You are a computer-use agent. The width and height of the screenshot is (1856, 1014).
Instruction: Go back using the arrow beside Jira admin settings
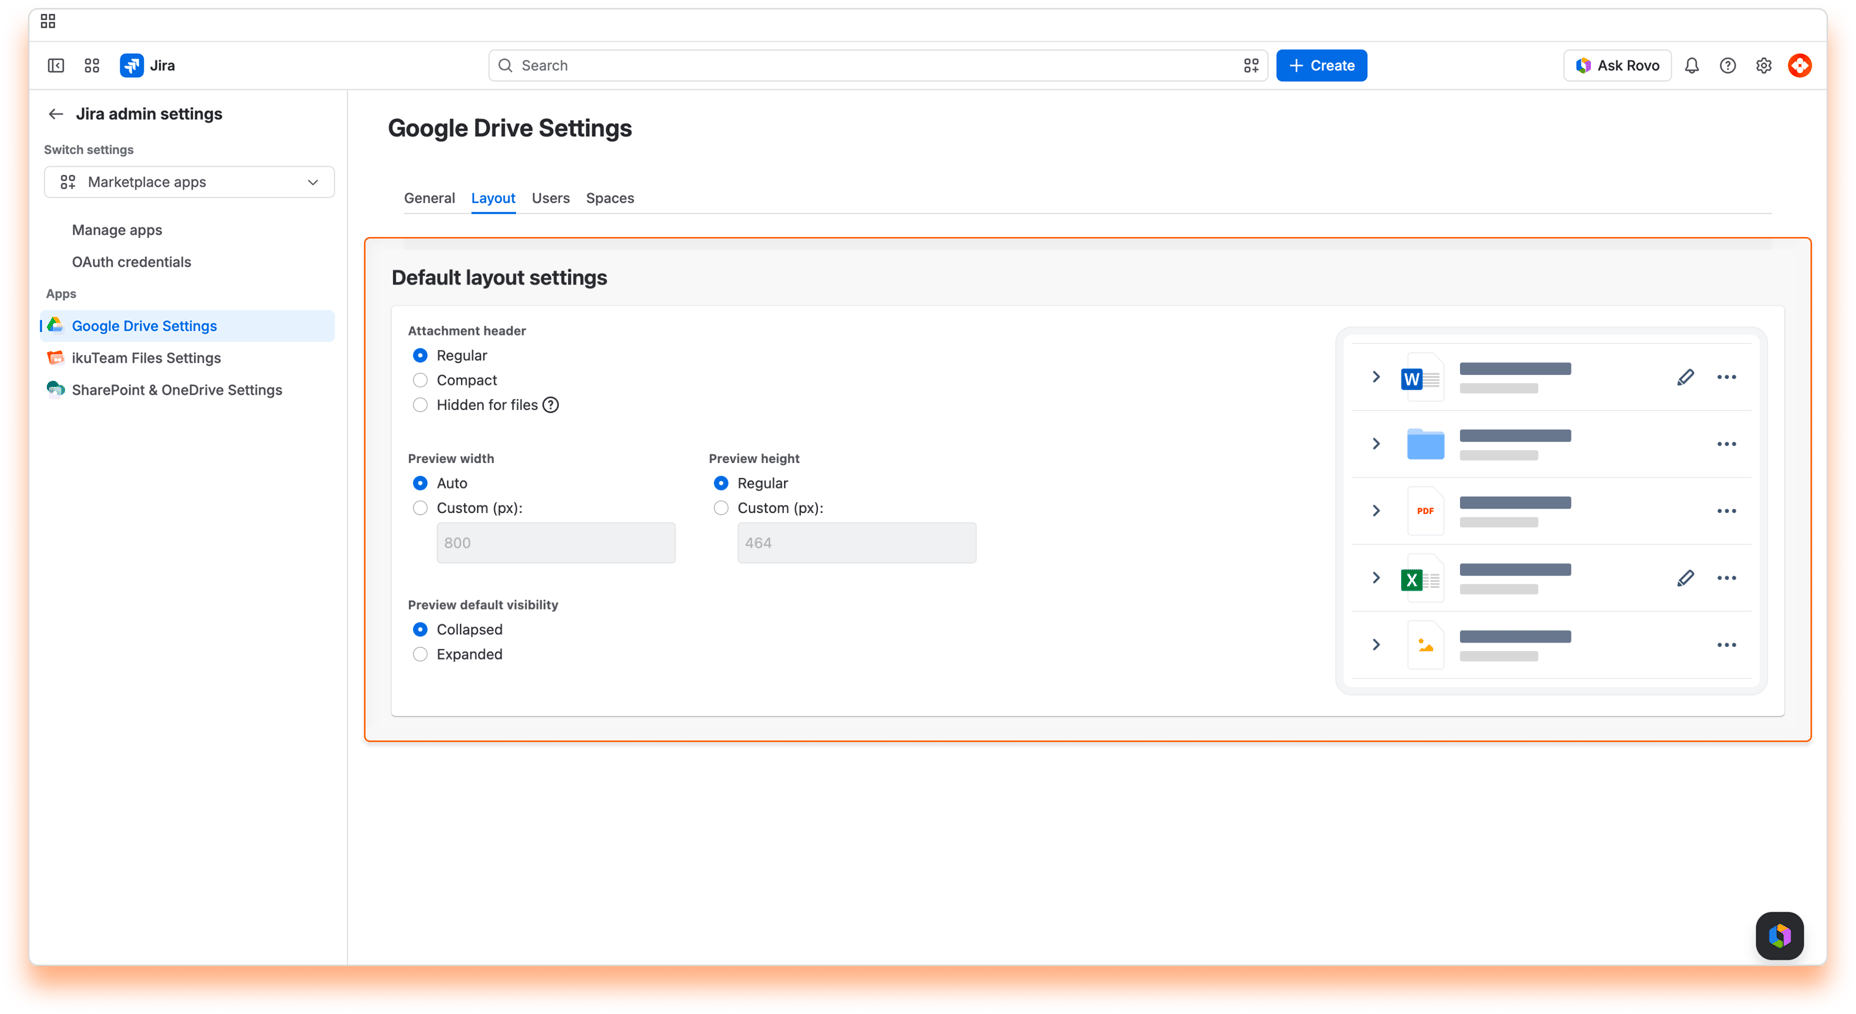(x=56, y=114)
